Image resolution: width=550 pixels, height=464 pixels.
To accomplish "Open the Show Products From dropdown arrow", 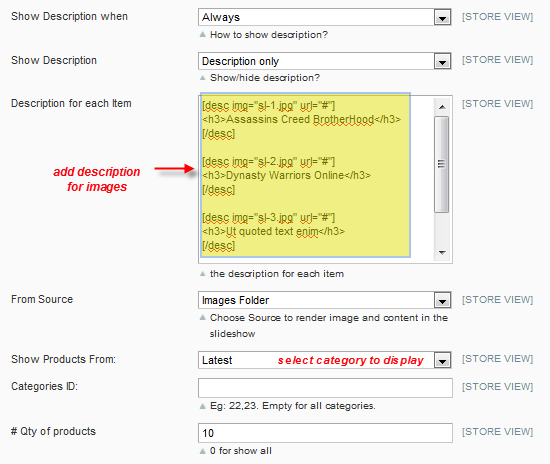I will coord(442,361).
